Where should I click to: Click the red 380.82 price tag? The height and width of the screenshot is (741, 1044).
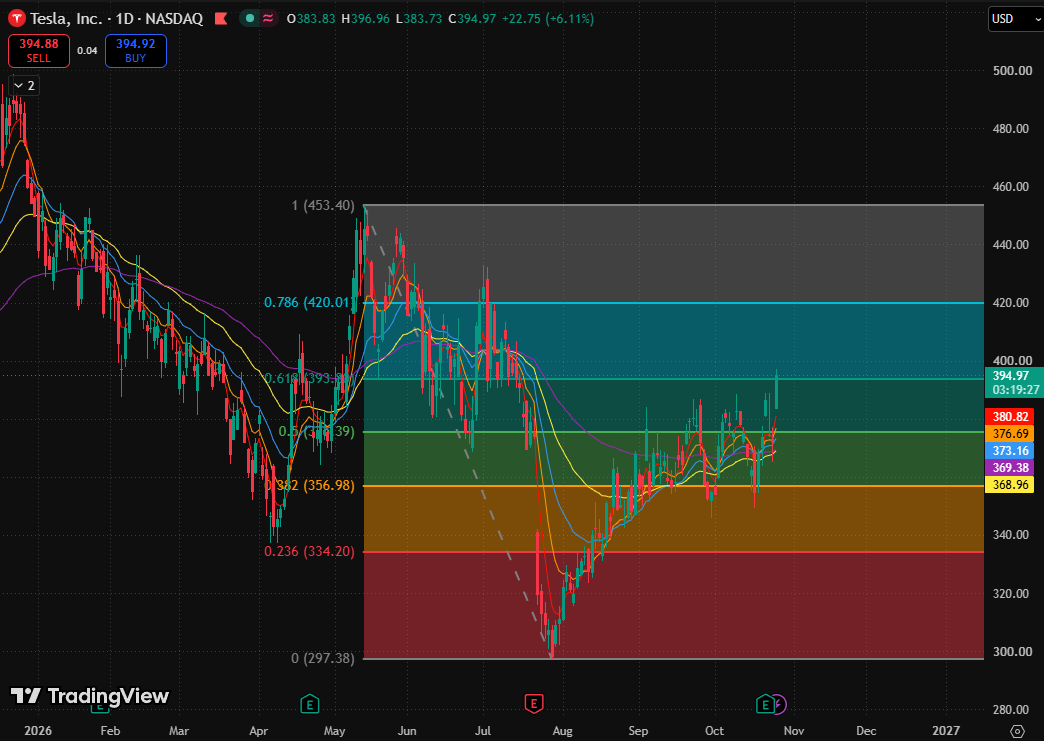pyautogui.click(x=1009, y=417)
